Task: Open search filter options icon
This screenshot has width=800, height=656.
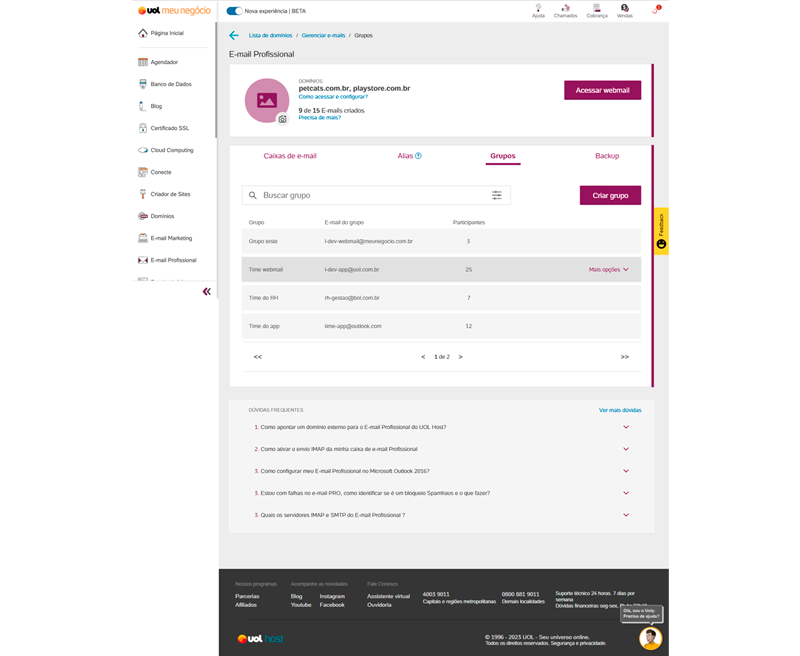Action: (496, 195)
